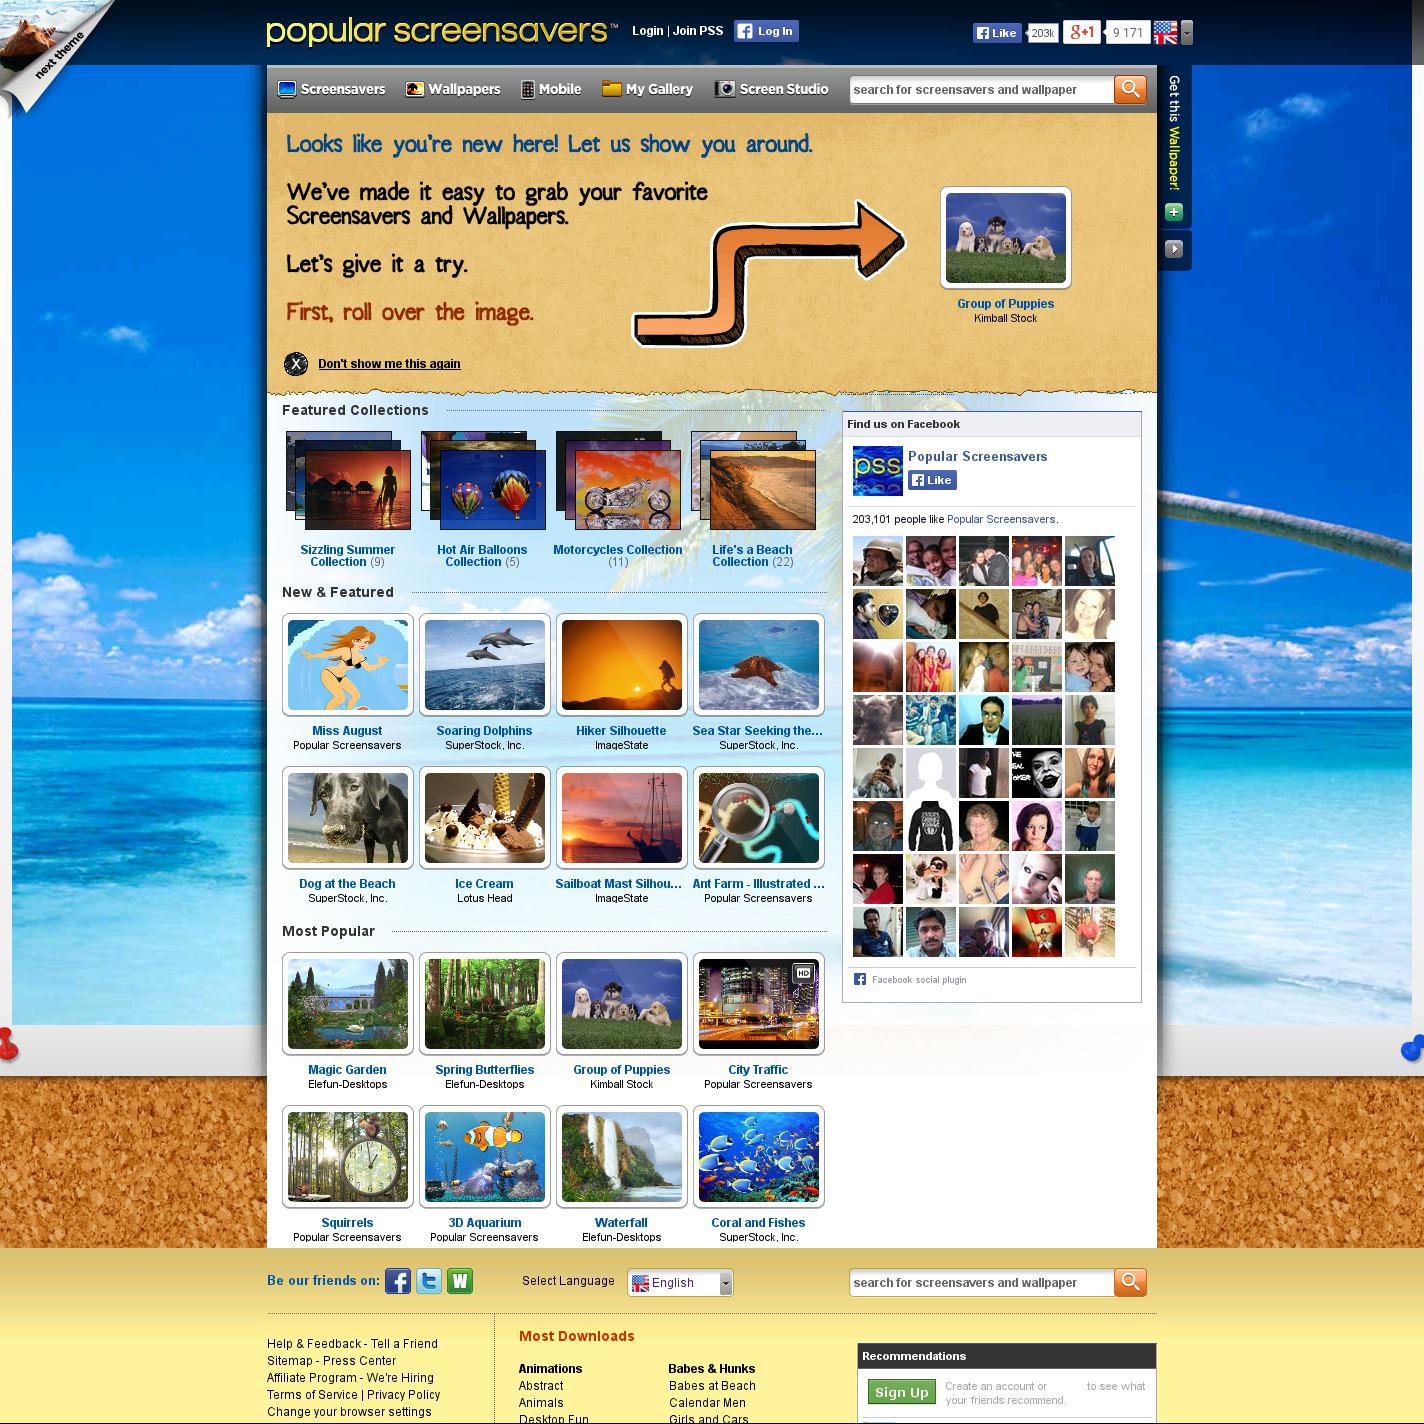Focus the footer search field

(x=981, y=1282)
